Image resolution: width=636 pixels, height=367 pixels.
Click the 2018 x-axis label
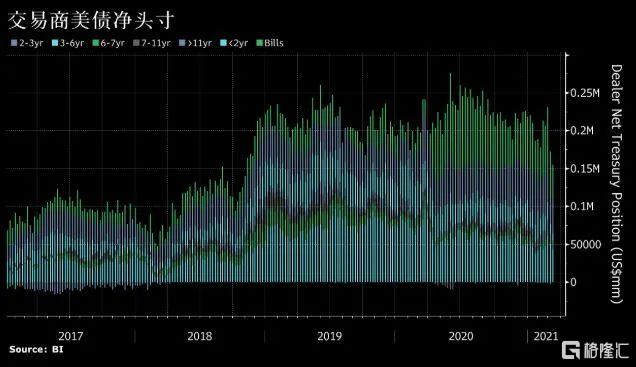(x=200, y=336)
